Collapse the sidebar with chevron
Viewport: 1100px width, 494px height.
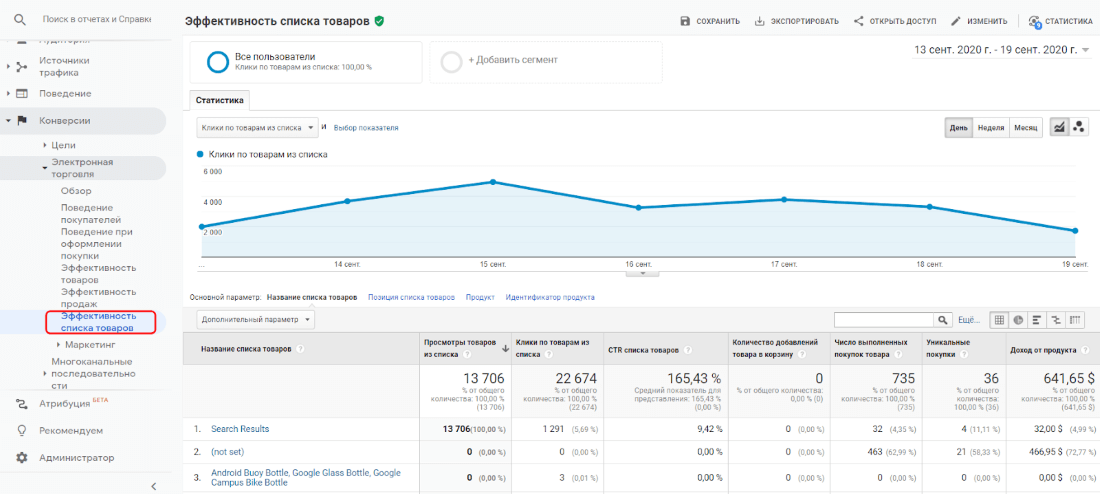point(154,486)
